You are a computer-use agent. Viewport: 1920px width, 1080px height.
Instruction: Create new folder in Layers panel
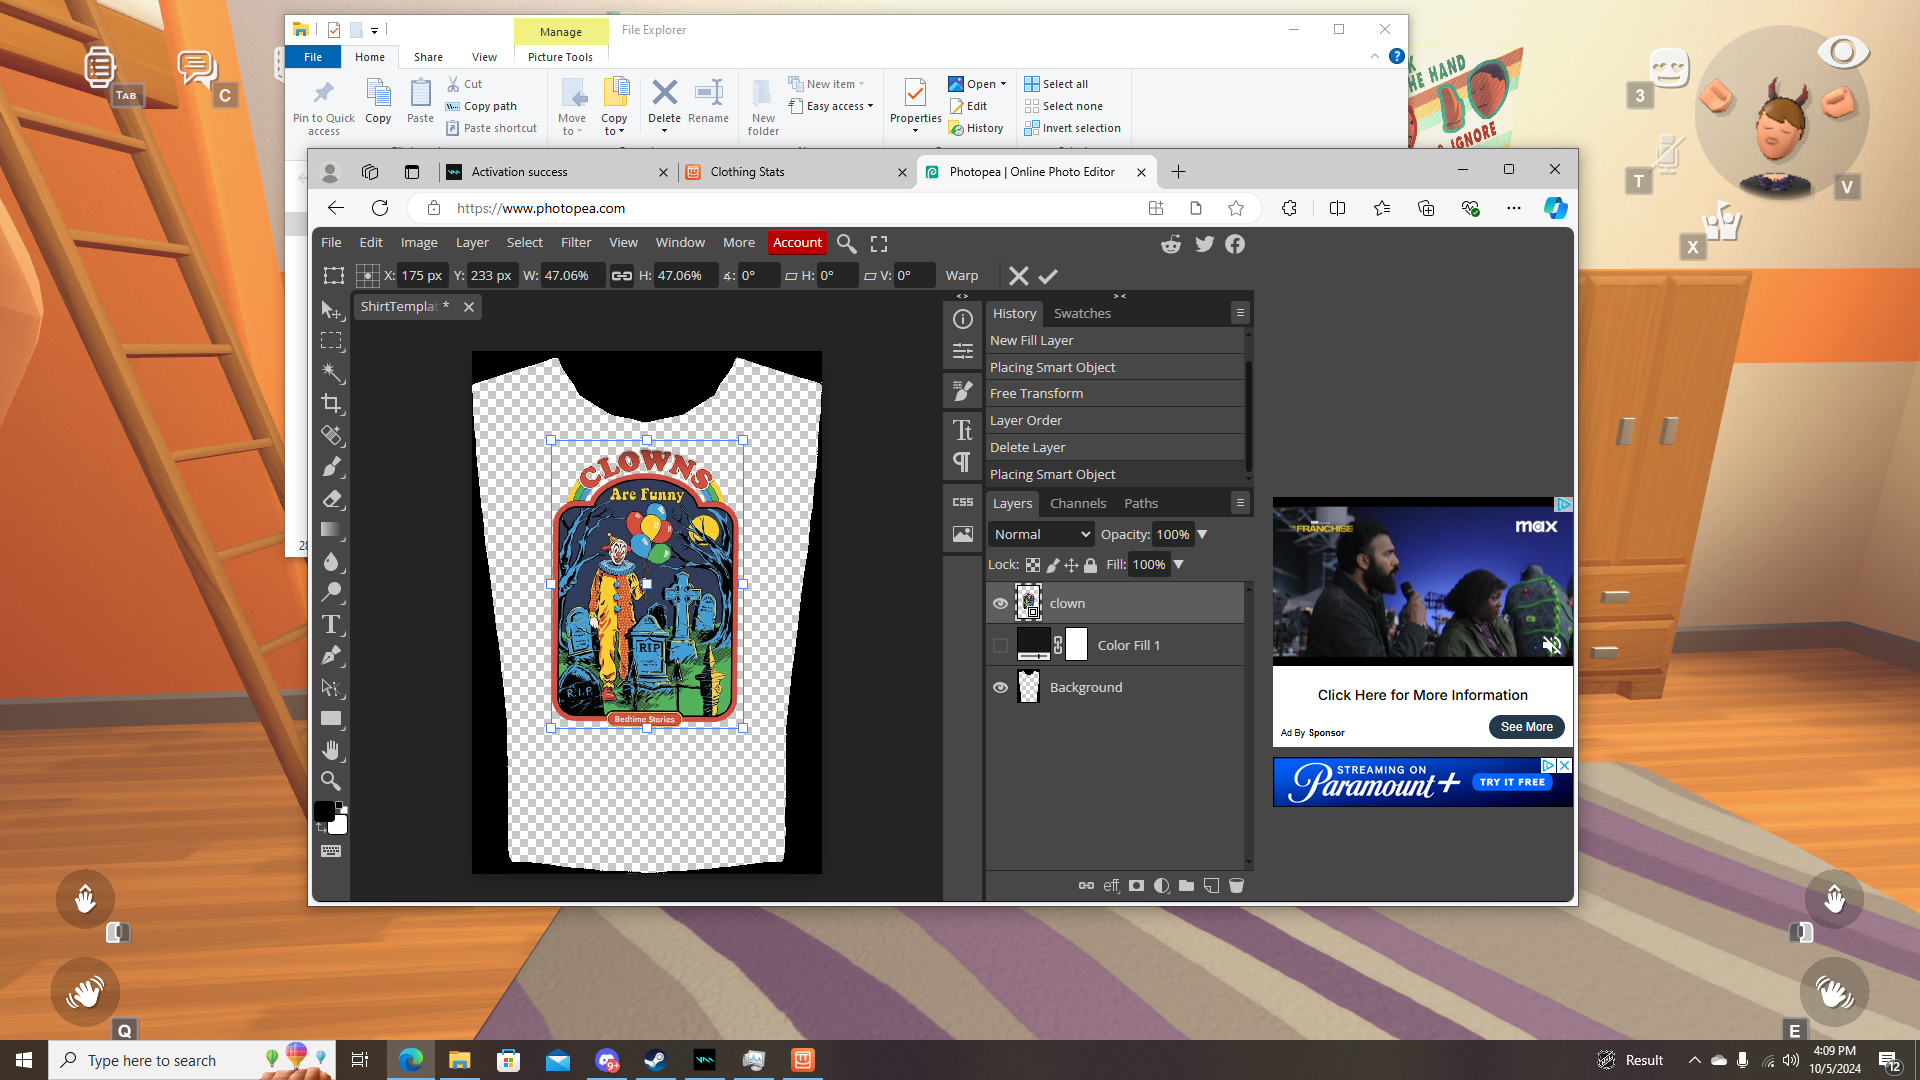[x=1186, y=886]
